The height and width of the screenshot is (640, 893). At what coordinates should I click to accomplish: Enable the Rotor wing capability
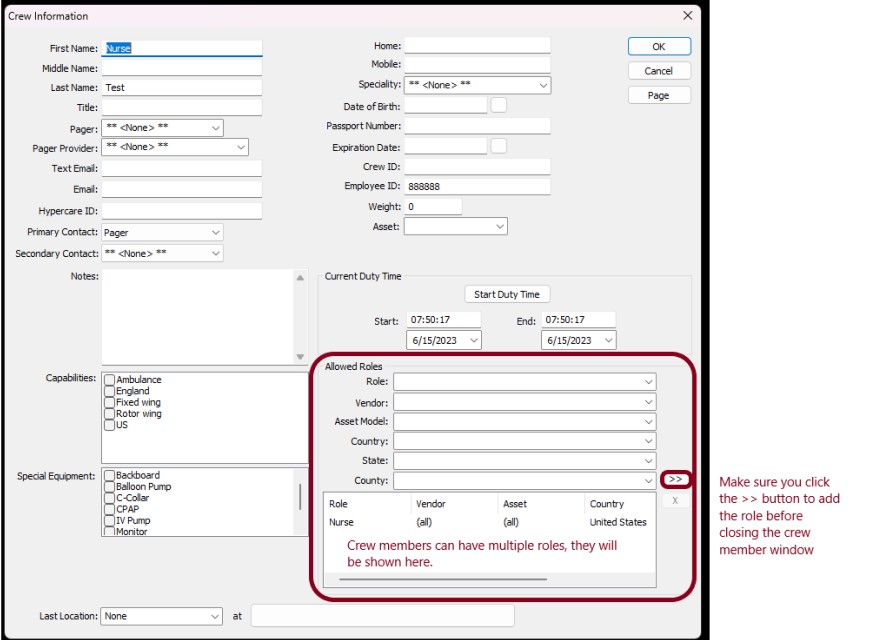[110, 414]
